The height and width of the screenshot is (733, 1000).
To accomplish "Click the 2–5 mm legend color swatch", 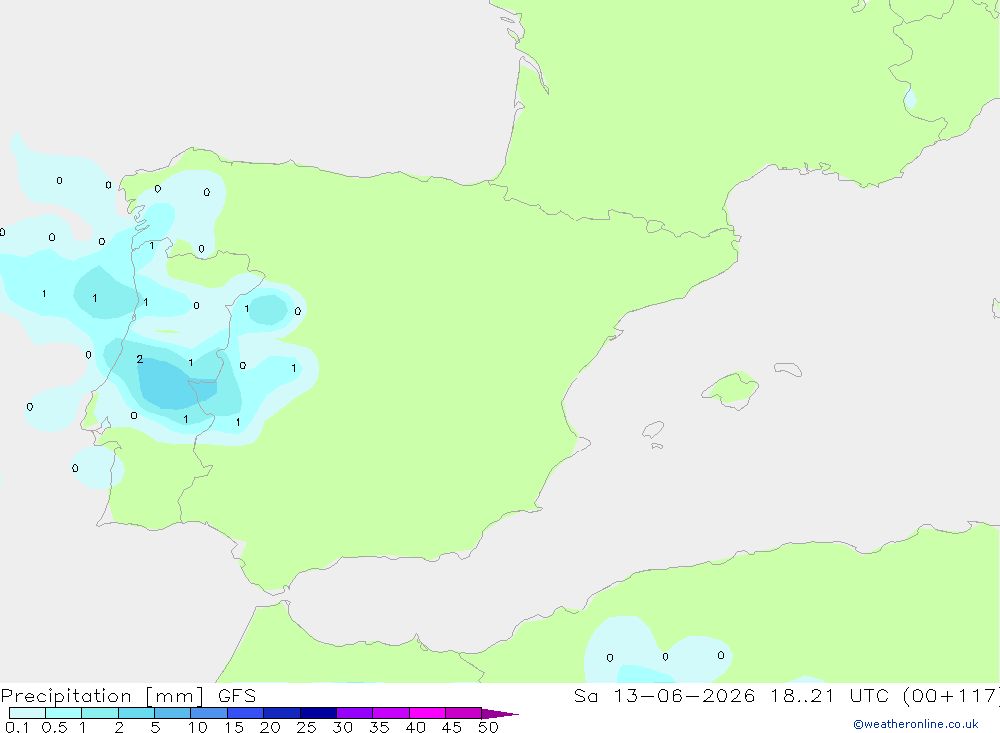I will [136, 713].
